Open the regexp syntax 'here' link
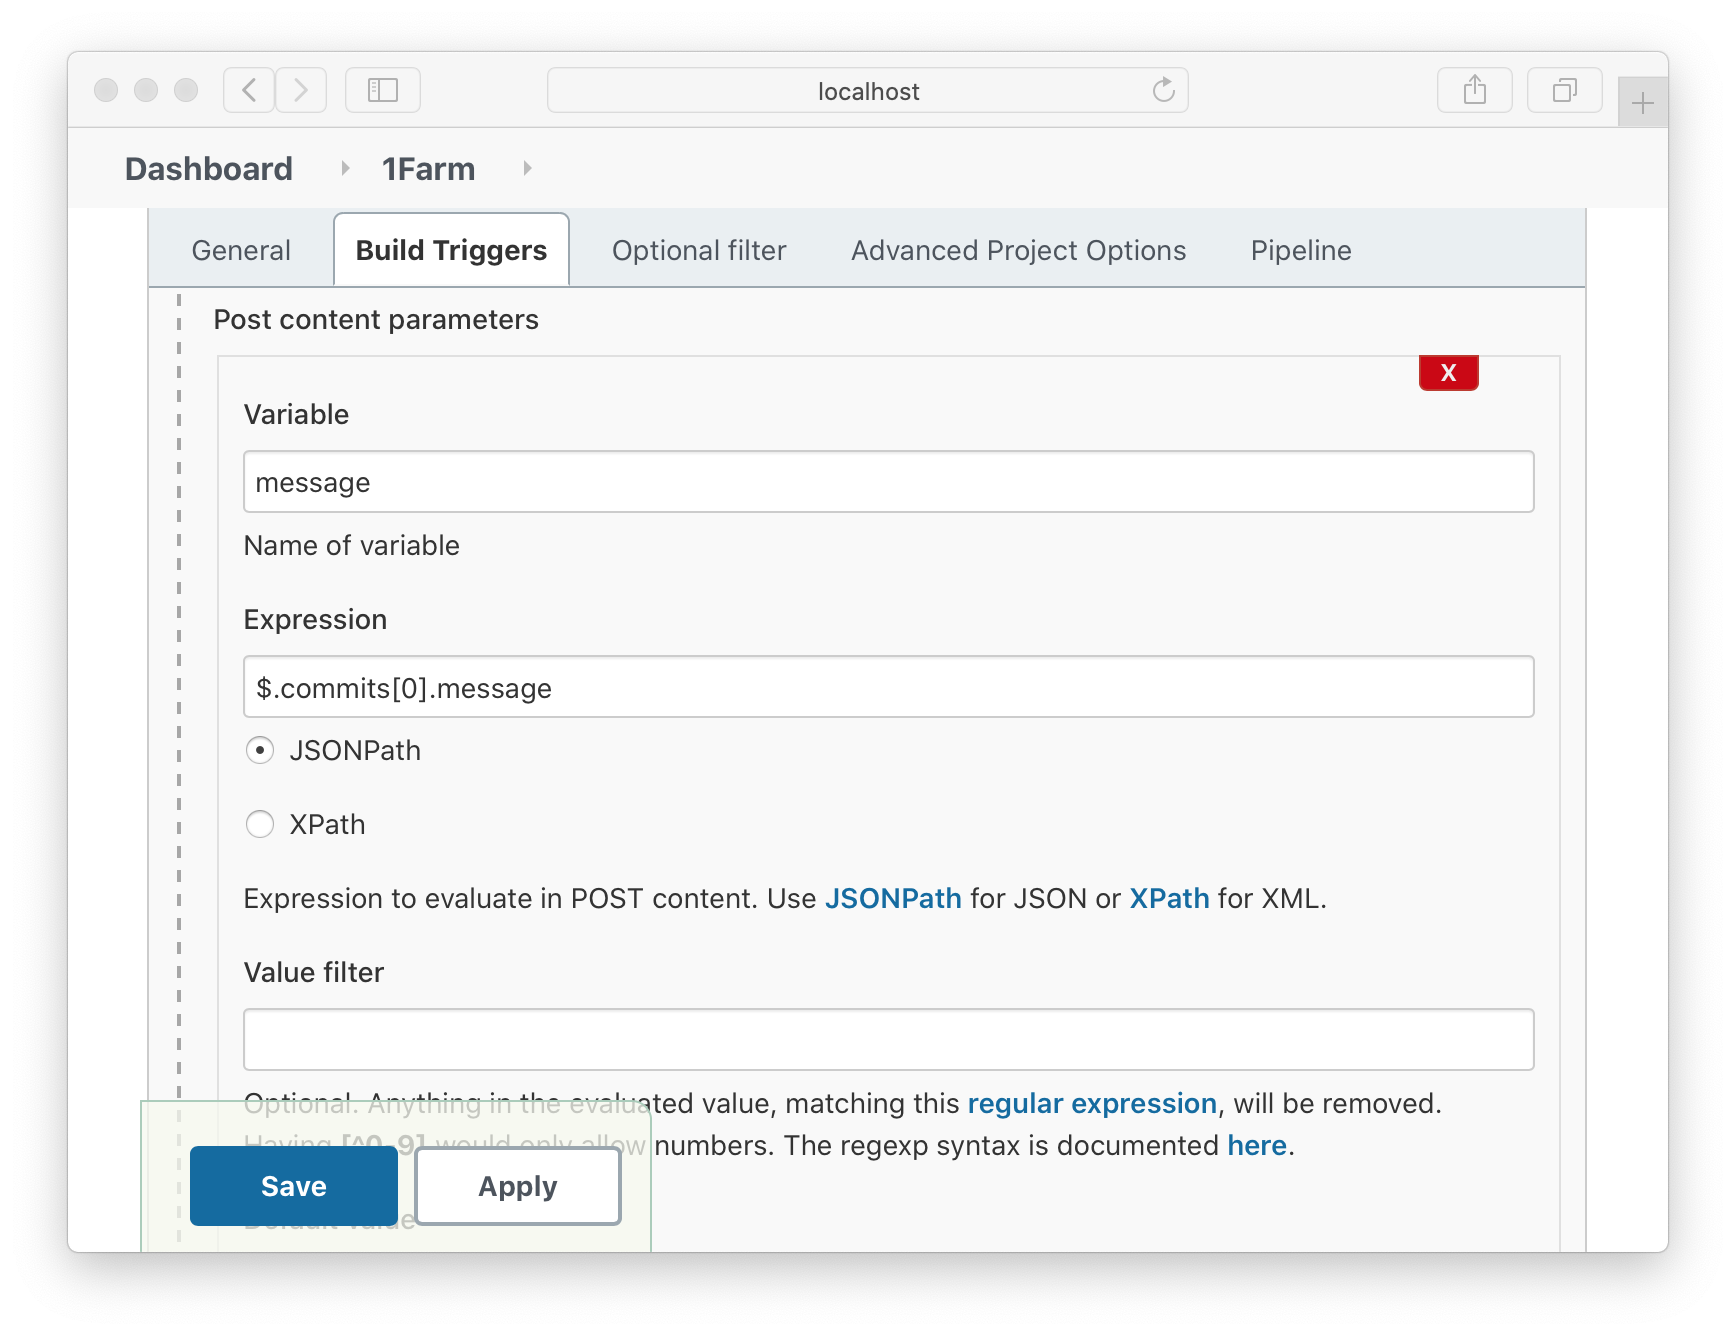The width and height of the screenshot is (1736, 1336). 1257,1145
